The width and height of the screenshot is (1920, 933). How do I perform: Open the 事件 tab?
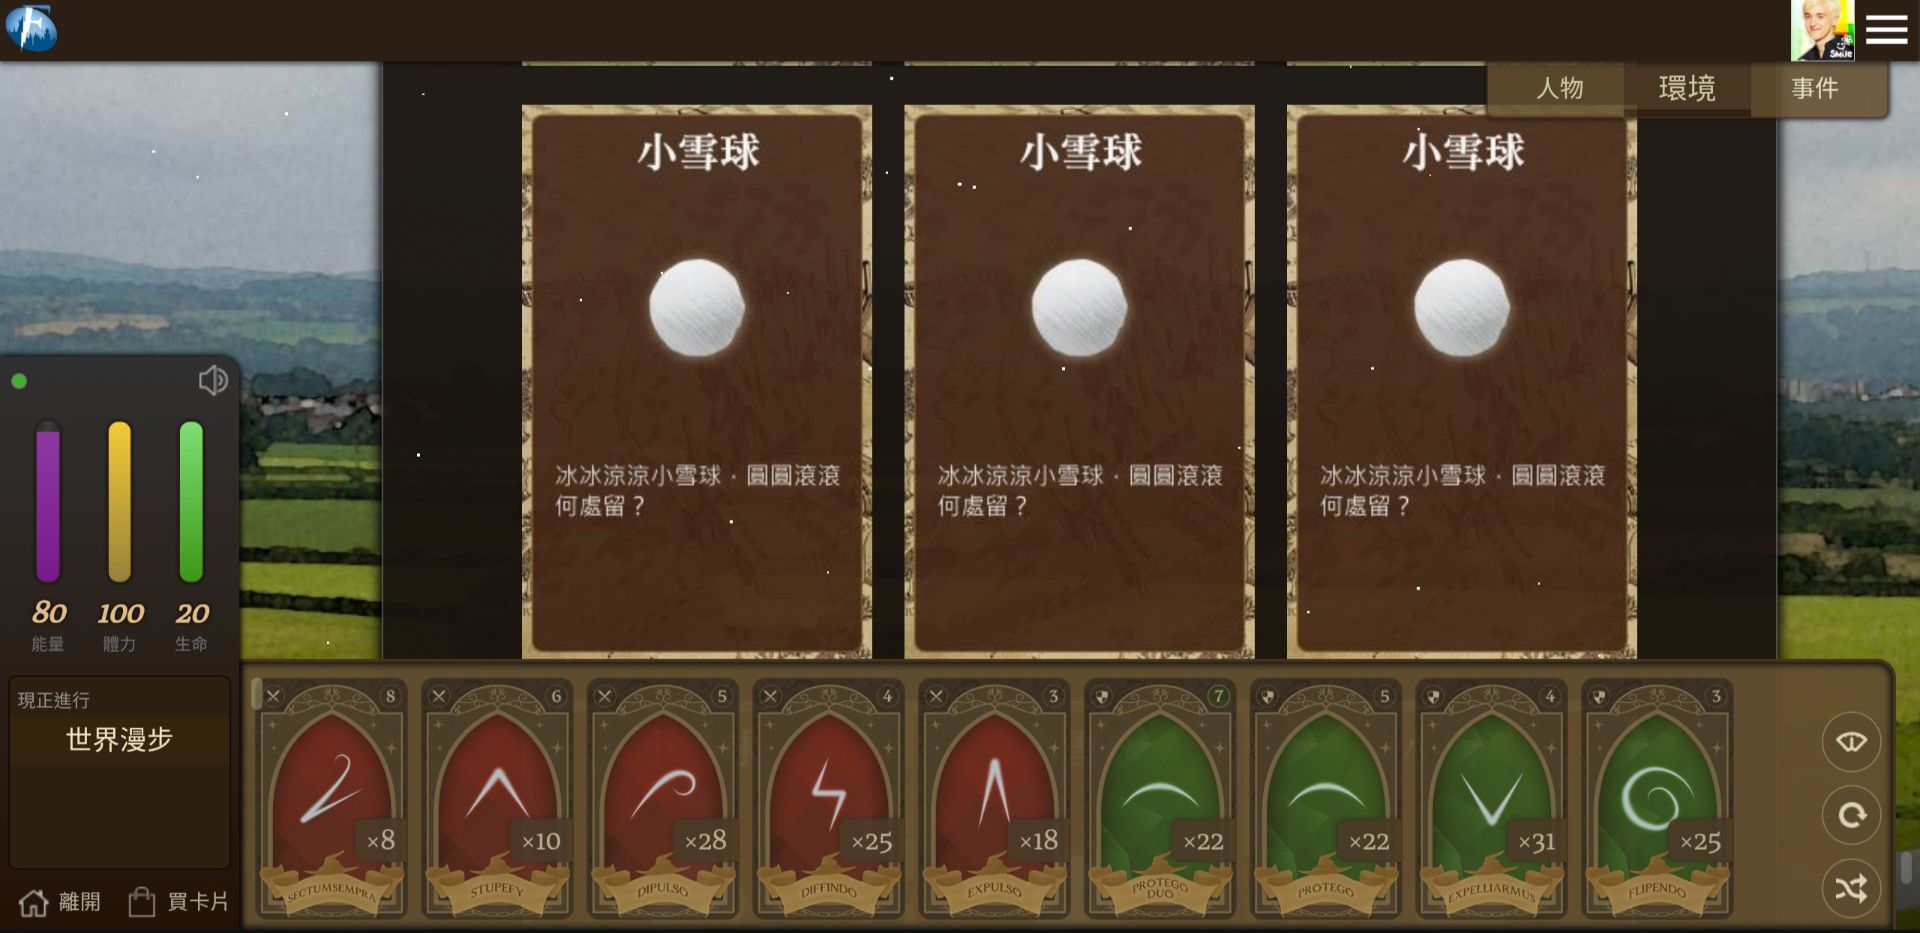(x=1815, y=88)
